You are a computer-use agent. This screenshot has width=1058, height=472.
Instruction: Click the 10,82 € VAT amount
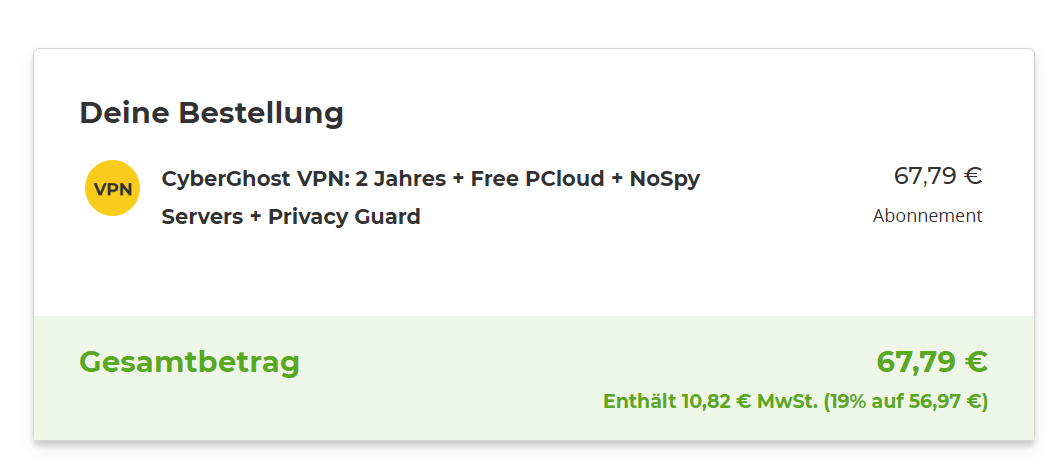pyautogui.click(x=717, y=402)
